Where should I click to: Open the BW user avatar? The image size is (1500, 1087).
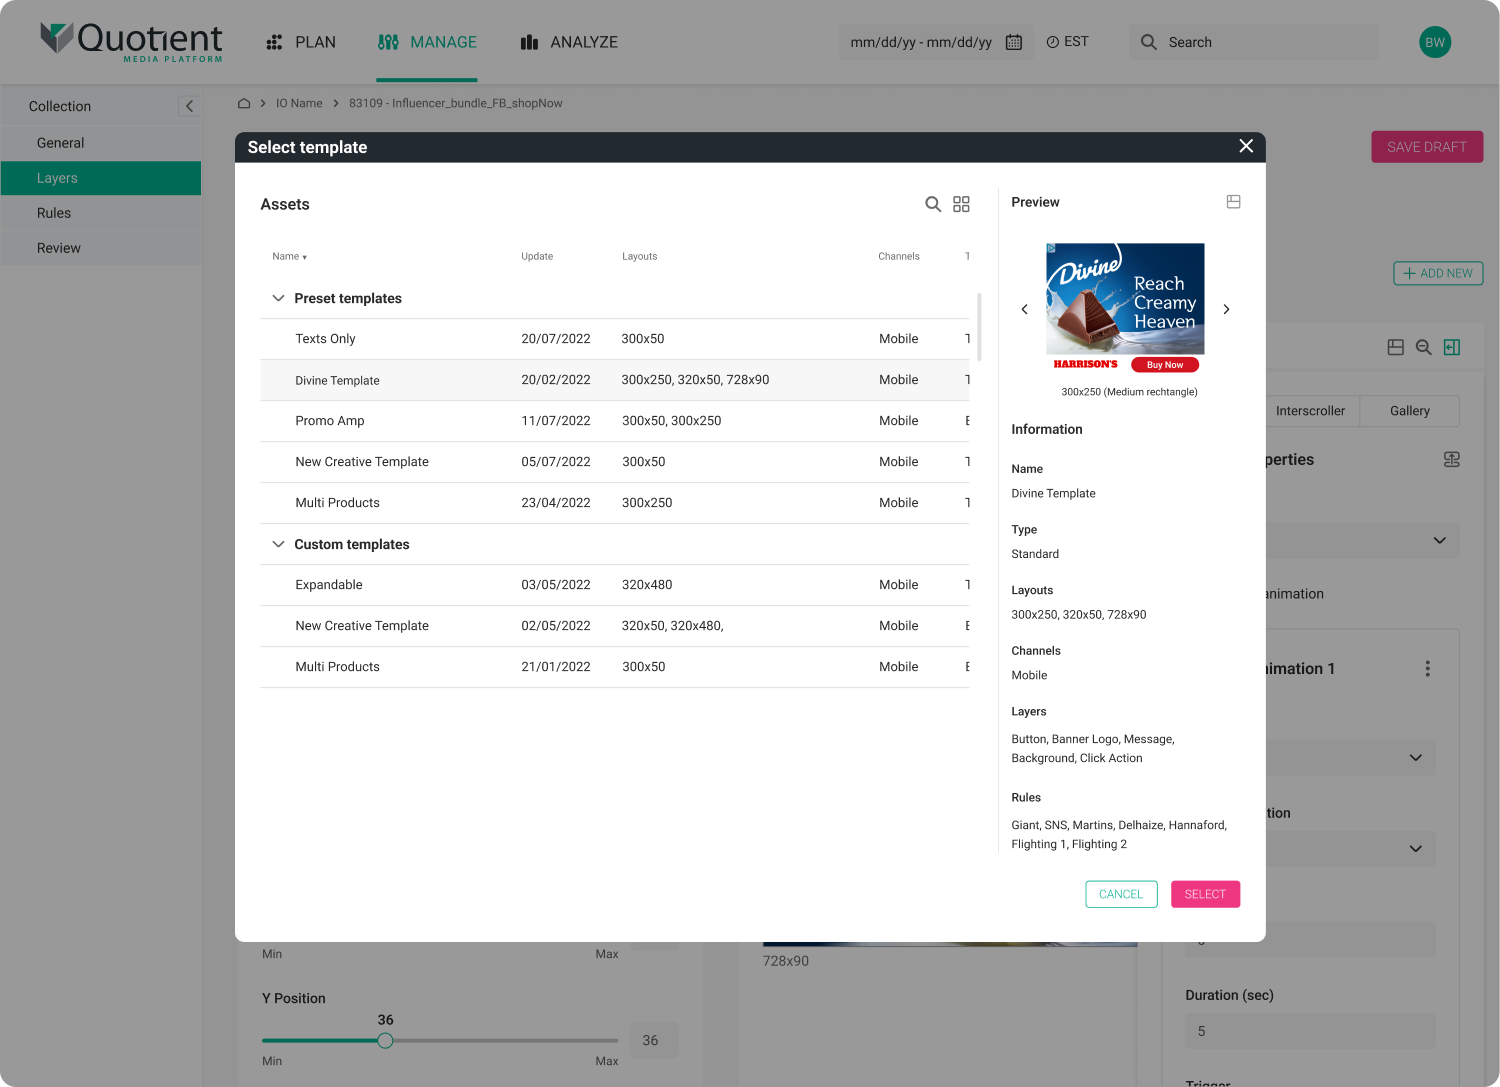click(1435, 42)
